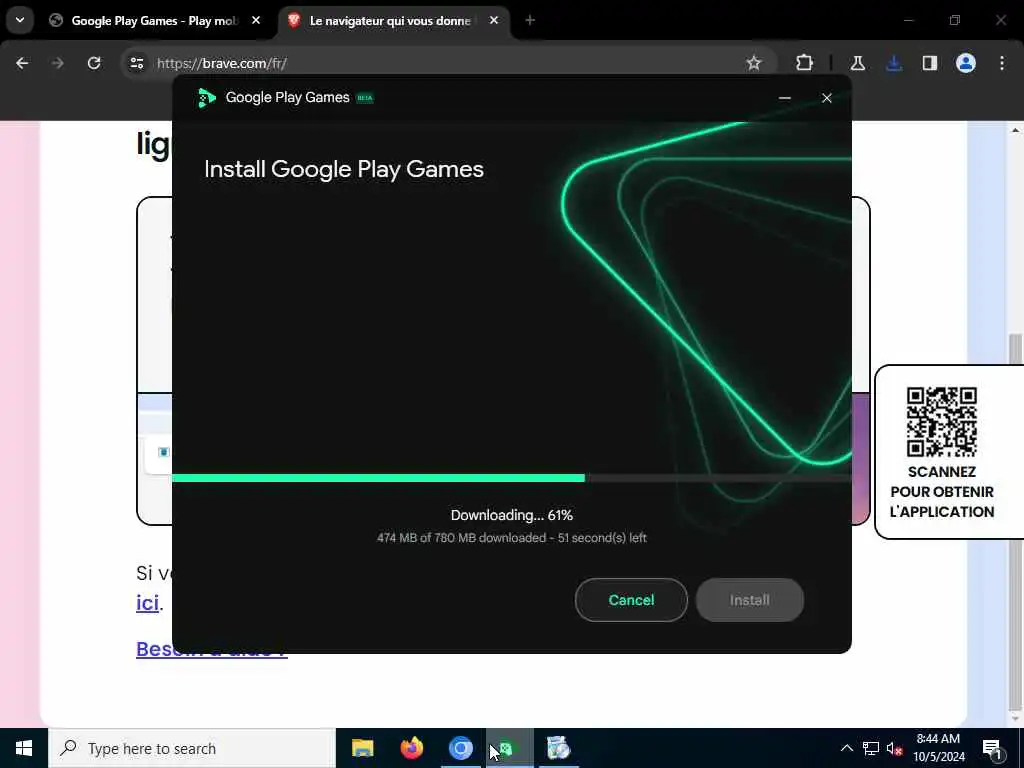This screenshot has width=1024, height=768.
Task: Open the 'Besoin d'aide ?' link
Action: [212, 649]
